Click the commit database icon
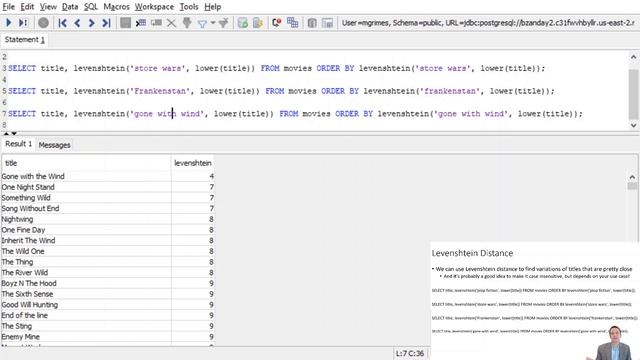This screenshot has width=640, height=360. click(242, 23)
